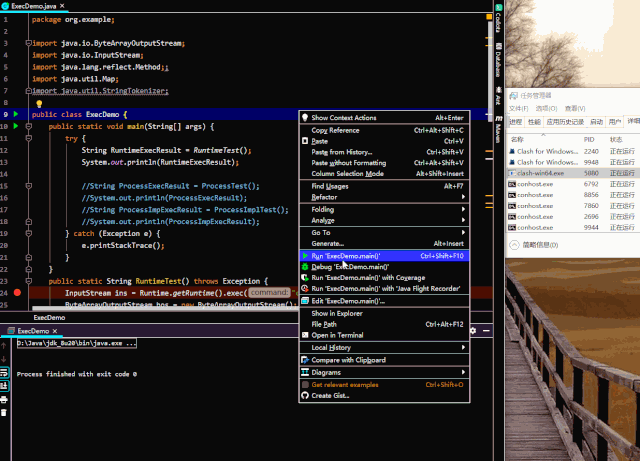
Task: Close the ExecDemo.java editor tab
Action: 62,6
